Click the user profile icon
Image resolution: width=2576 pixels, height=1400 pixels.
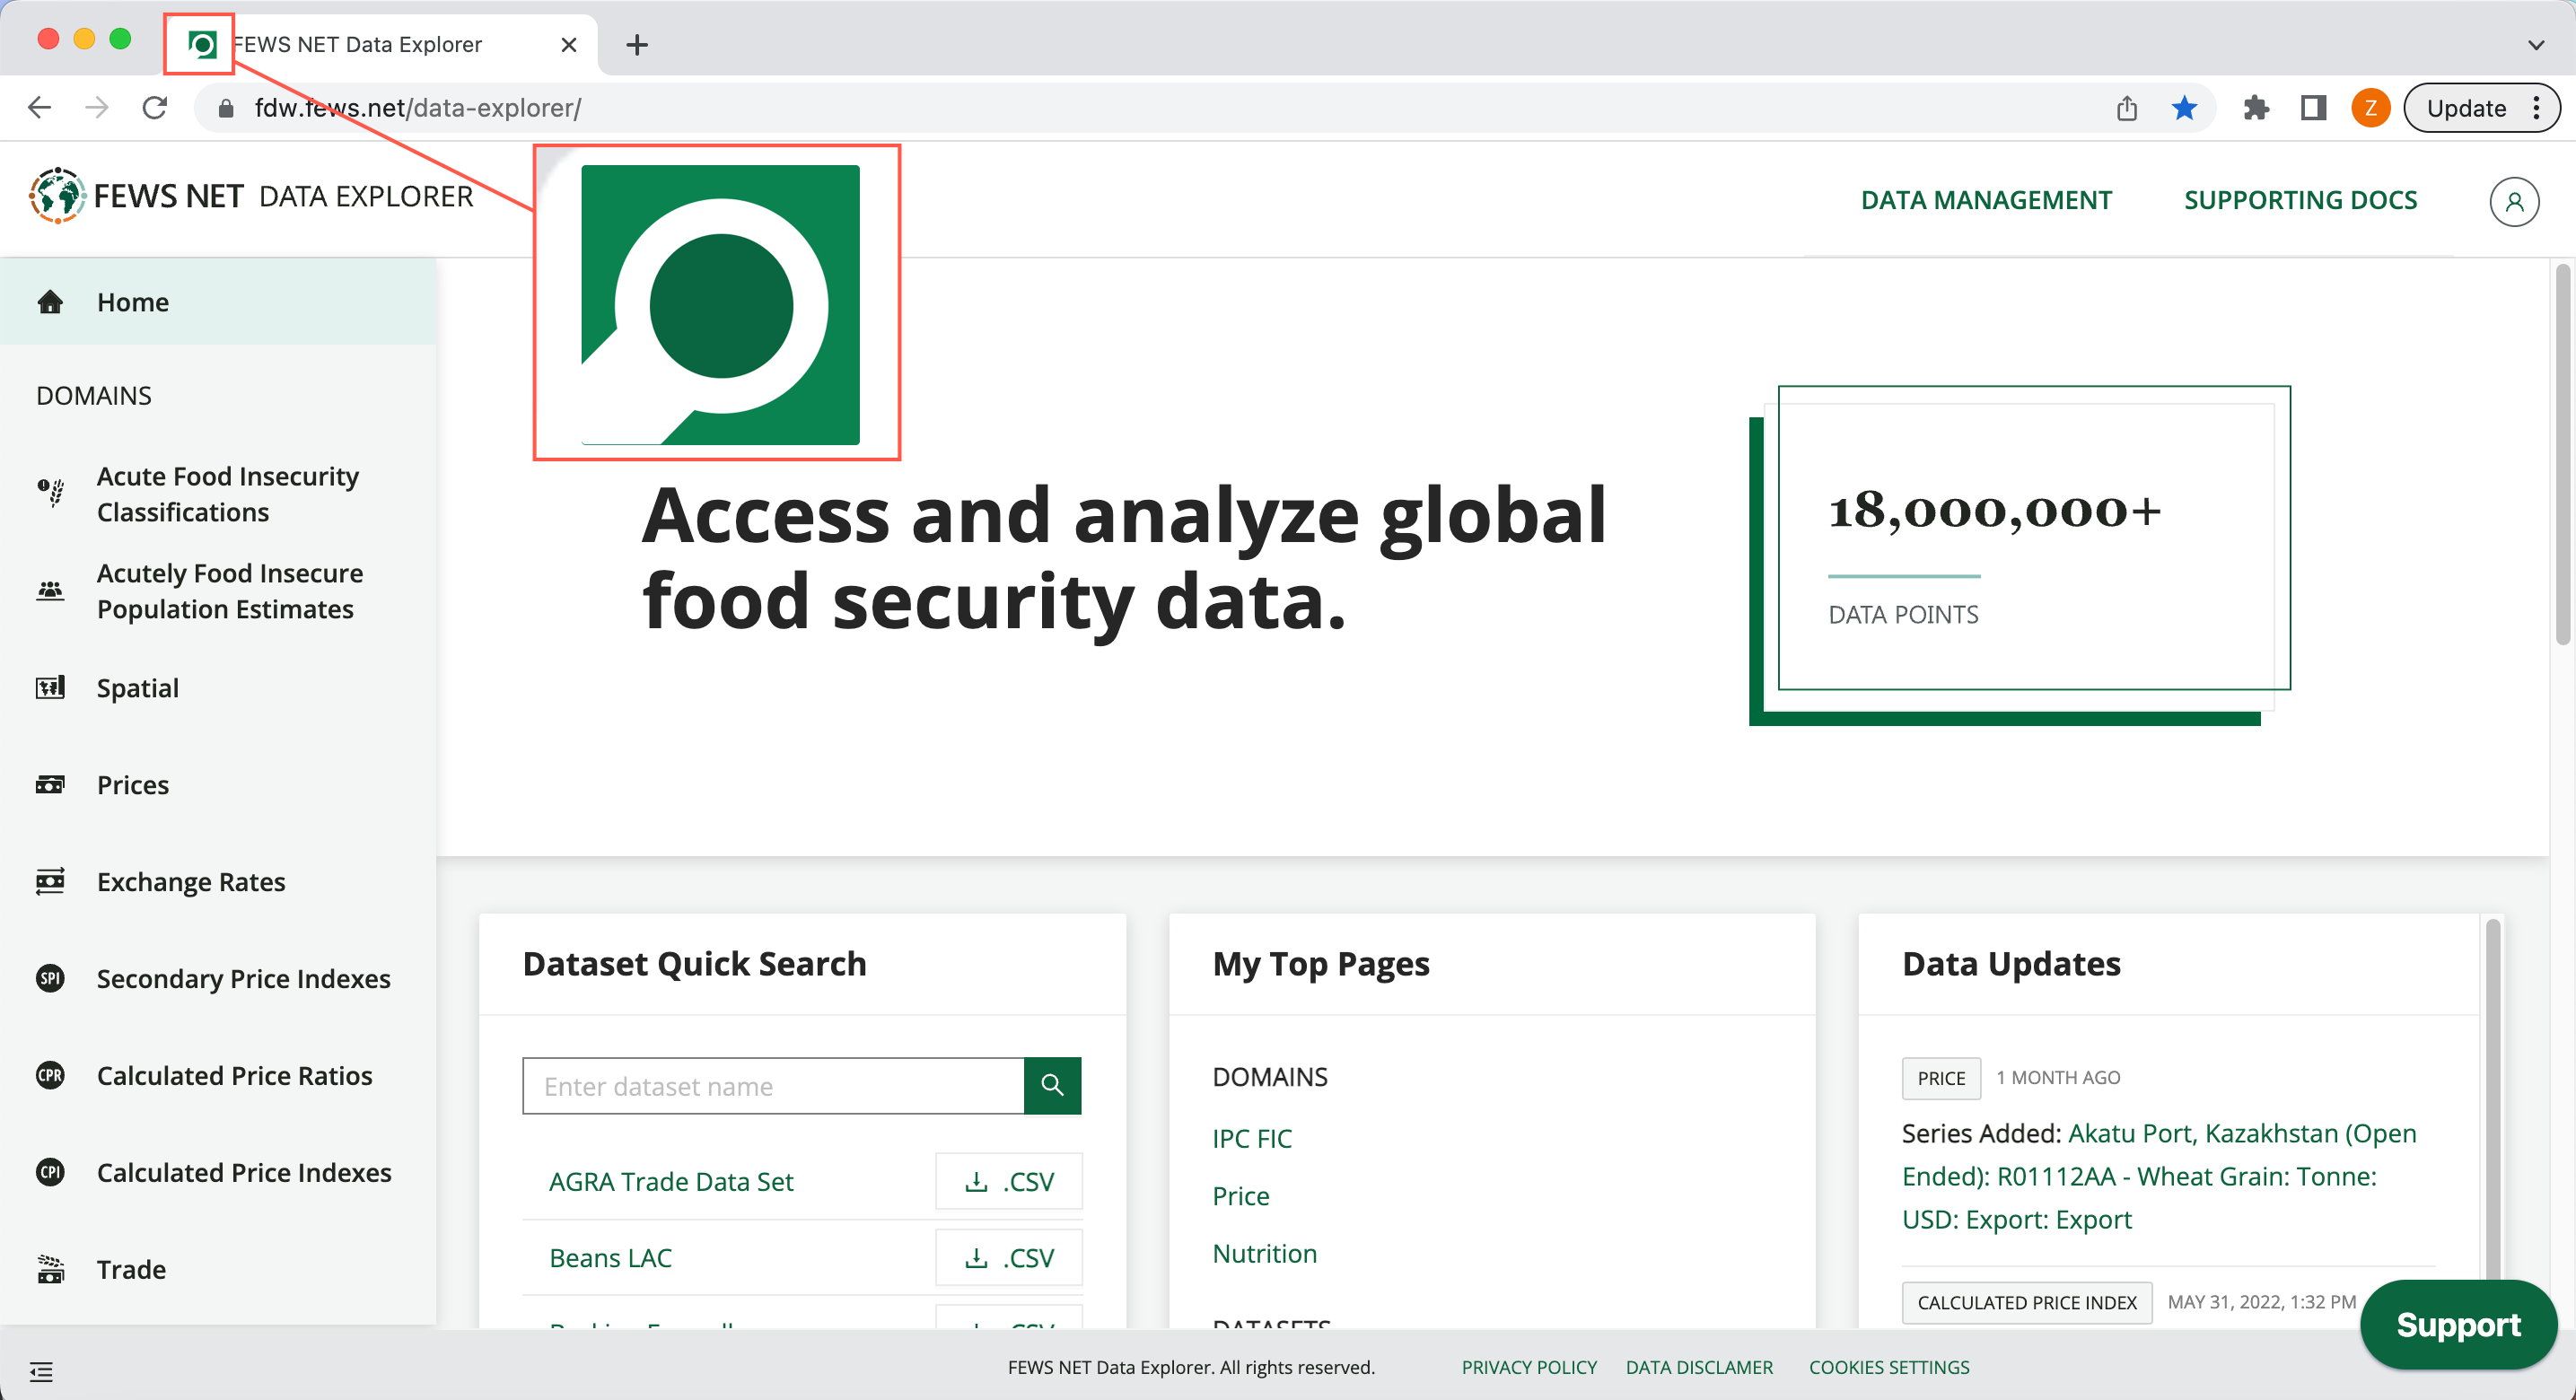[2513, 201]
